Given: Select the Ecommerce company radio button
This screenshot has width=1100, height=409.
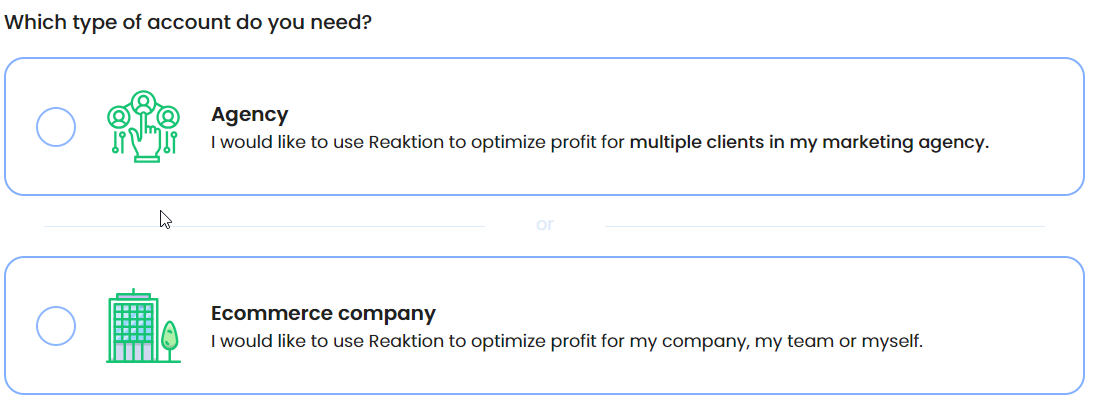Looking at the screenshot, I should (55, 326).
